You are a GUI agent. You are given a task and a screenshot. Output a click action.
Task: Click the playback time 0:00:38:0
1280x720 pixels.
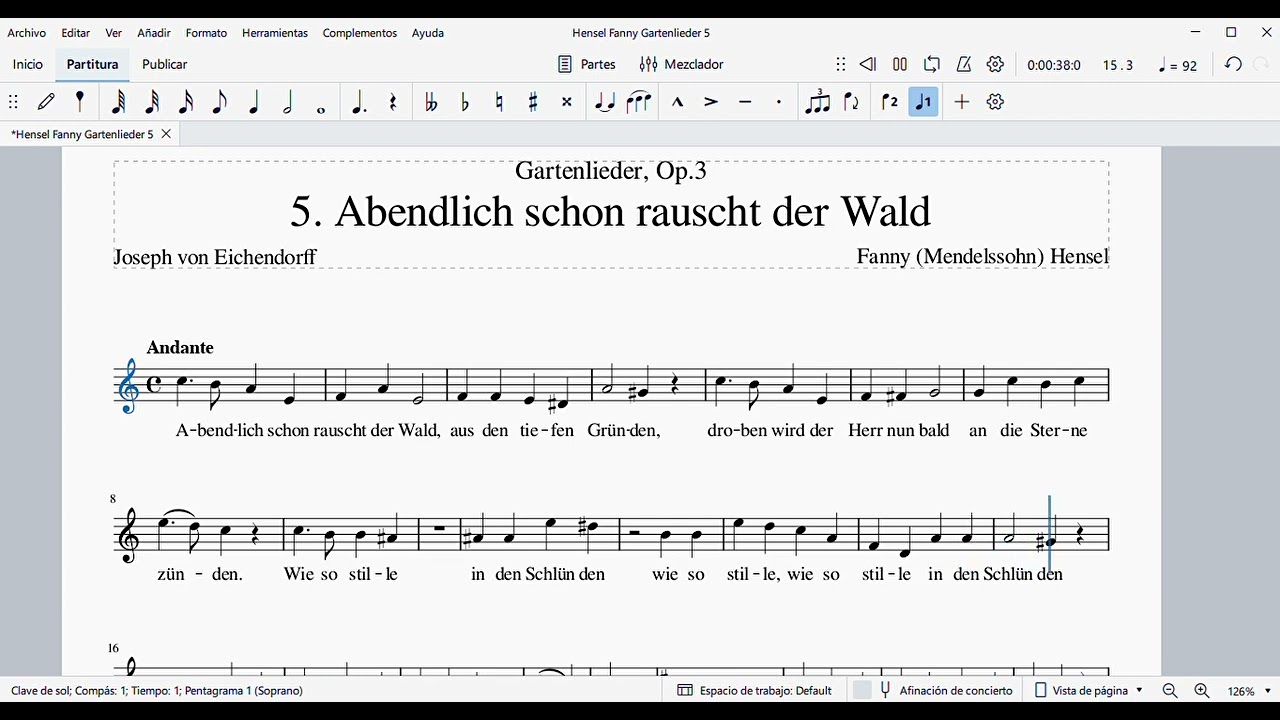pyautogui.click(x=1054, y=65)
